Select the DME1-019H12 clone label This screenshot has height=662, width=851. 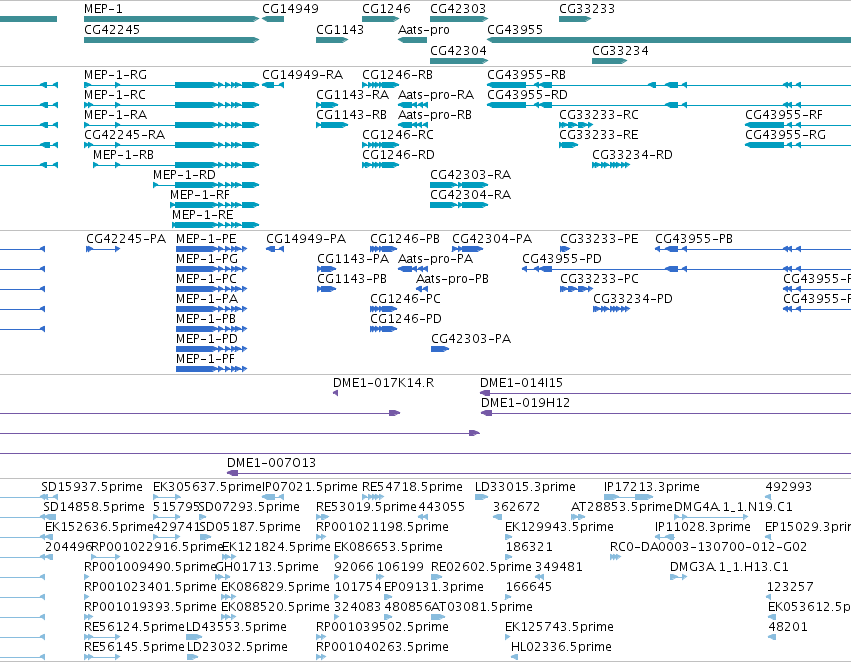(x=525, y=403)
